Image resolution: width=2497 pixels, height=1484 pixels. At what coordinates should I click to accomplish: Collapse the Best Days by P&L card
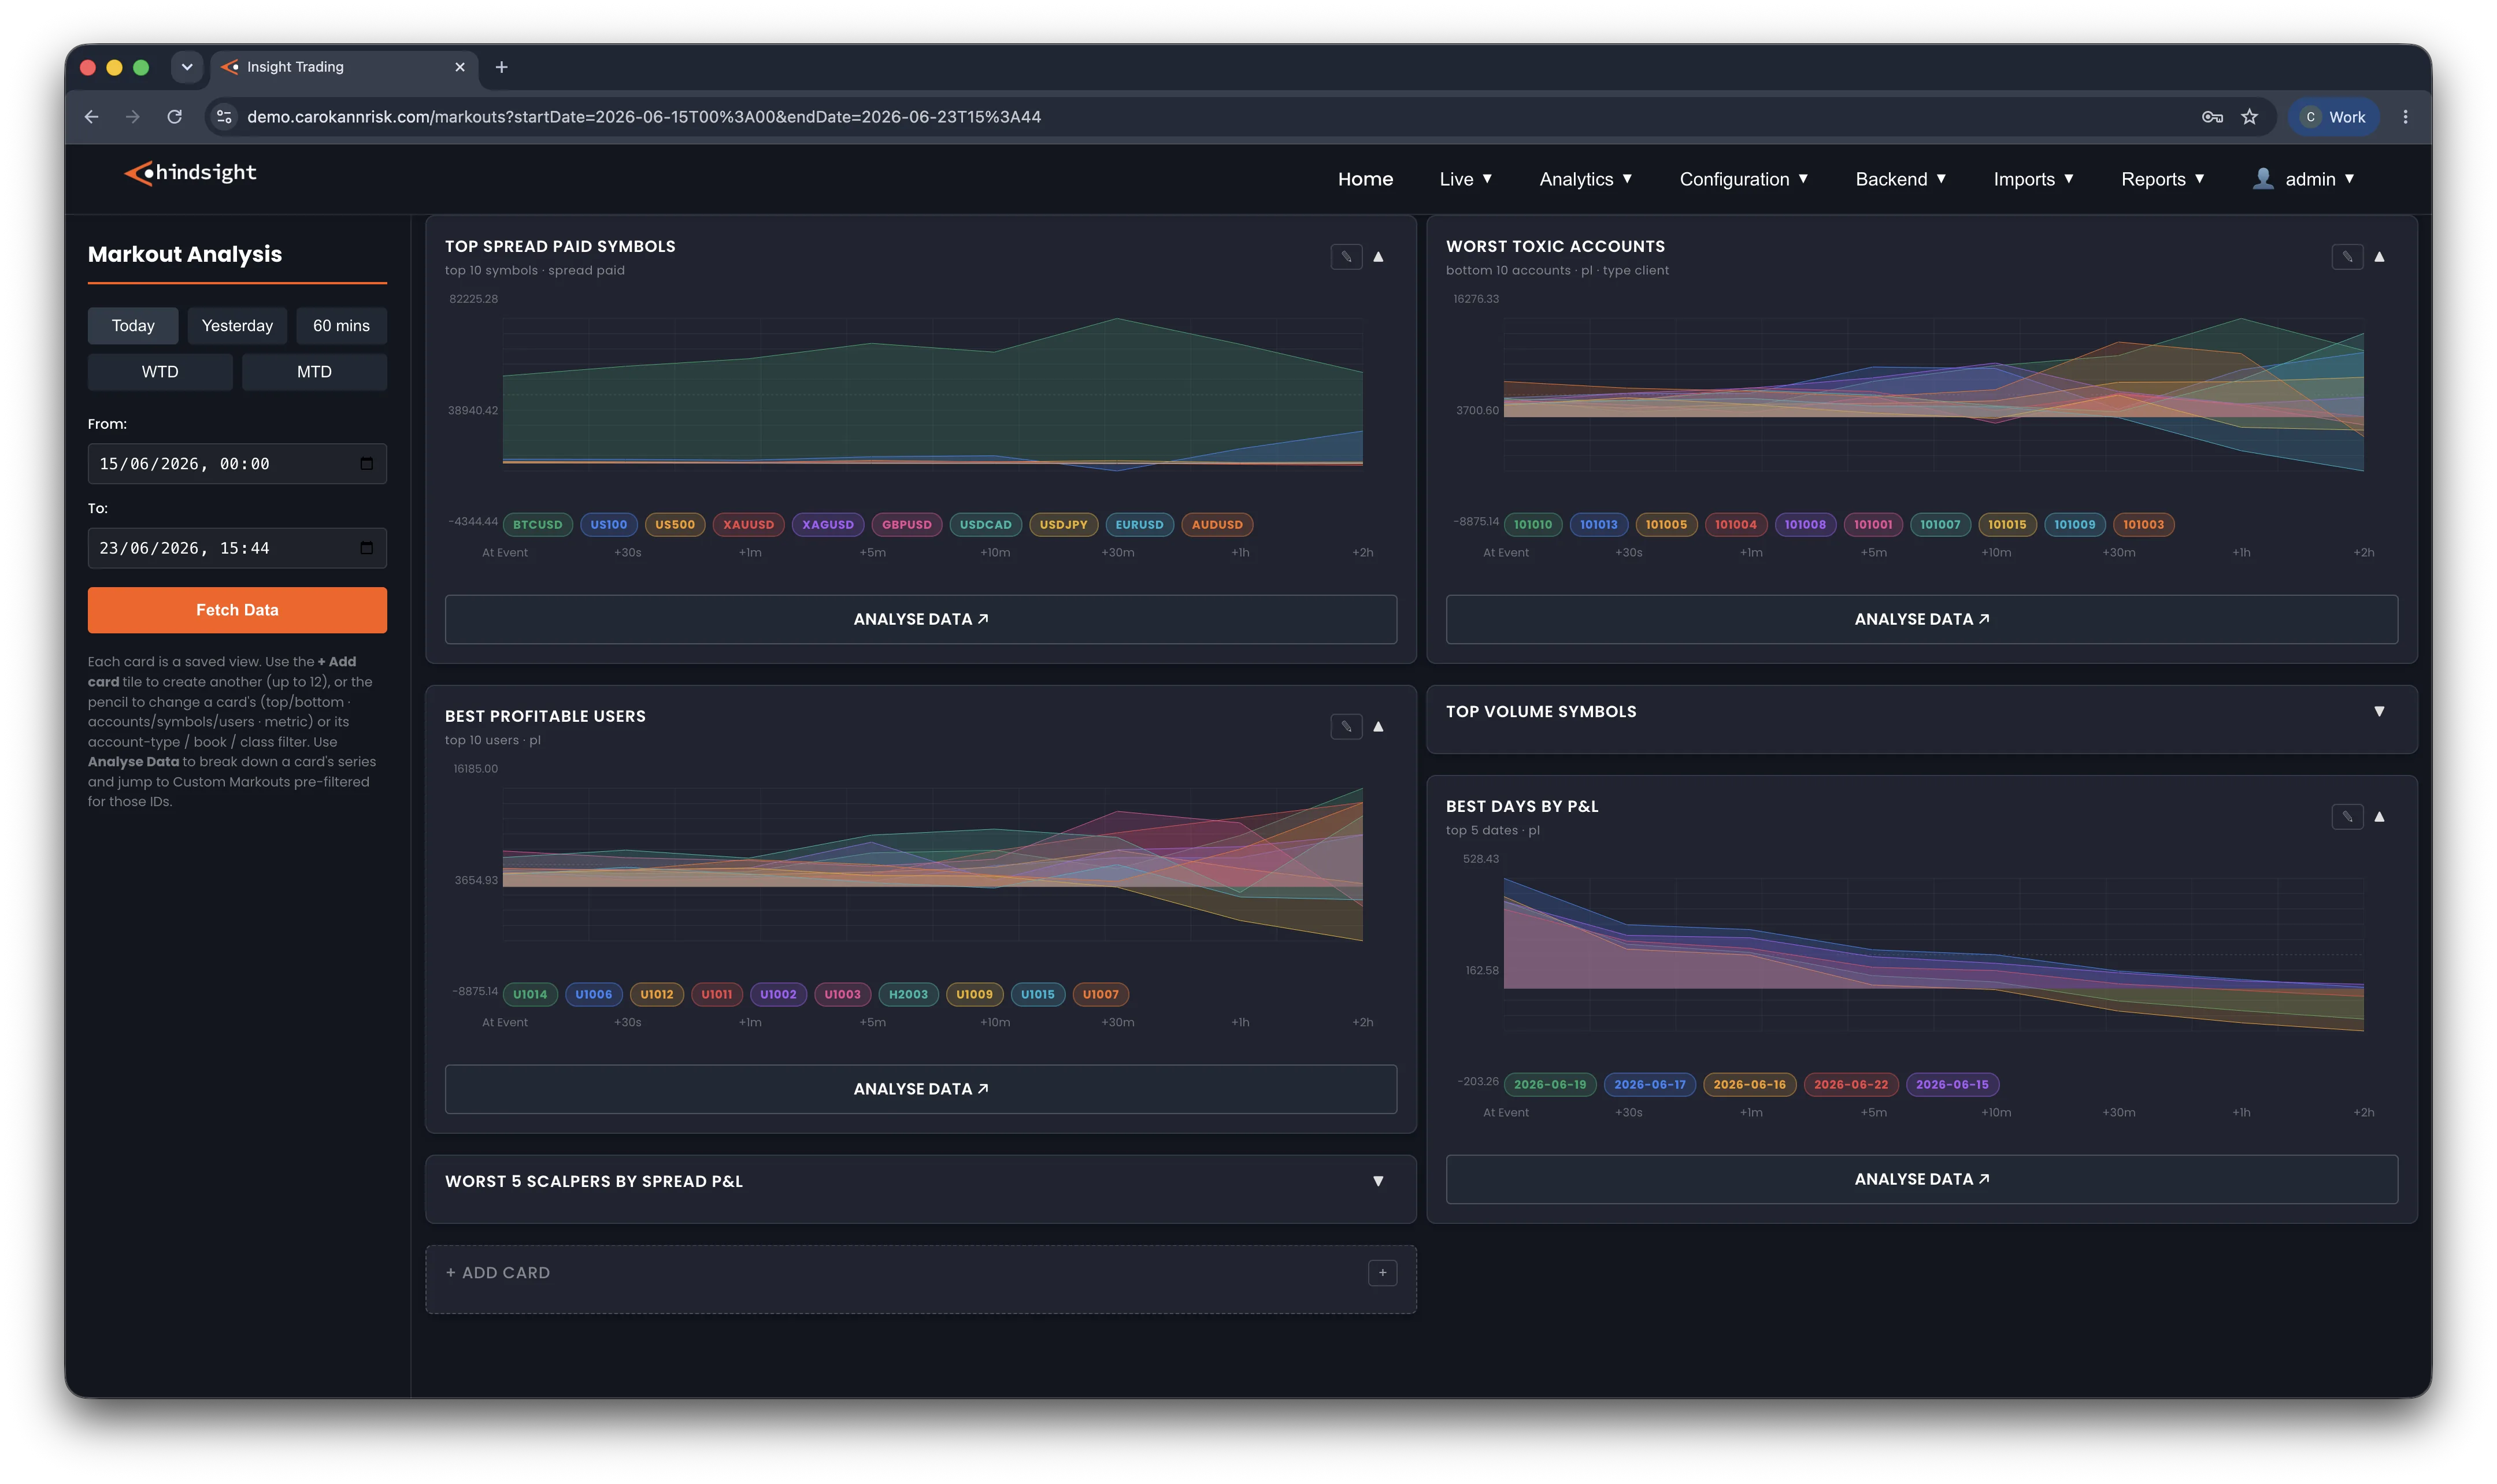point(2379,817)
